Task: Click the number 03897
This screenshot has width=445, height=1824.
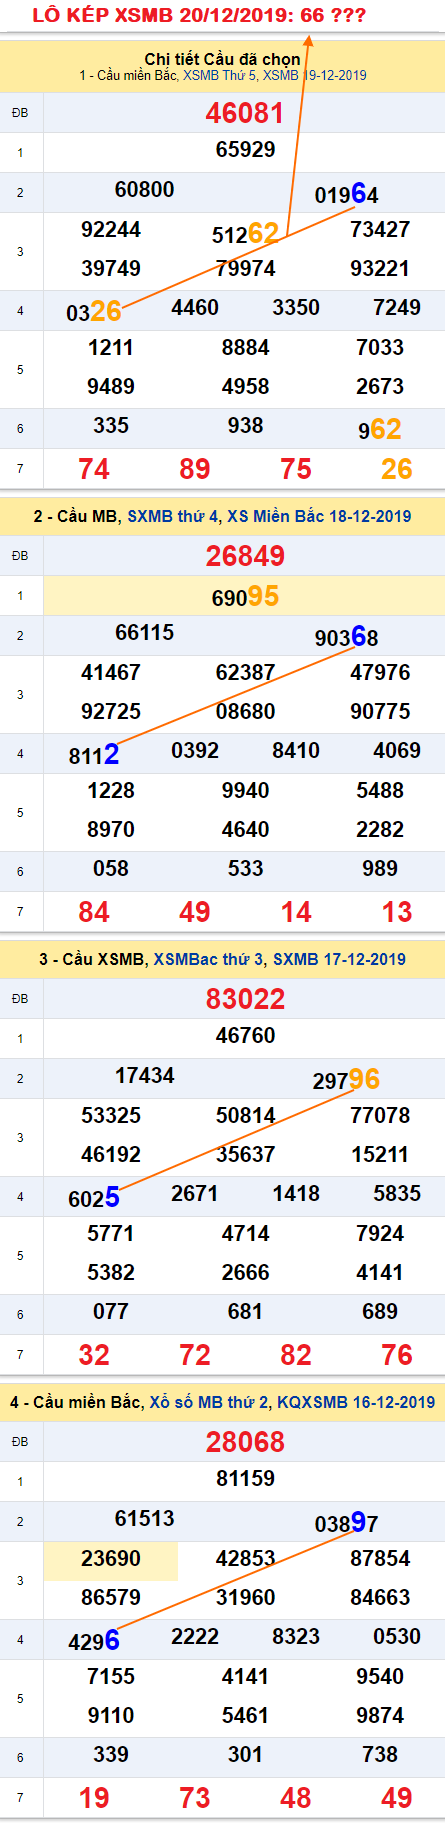Action: (346, 1523)
